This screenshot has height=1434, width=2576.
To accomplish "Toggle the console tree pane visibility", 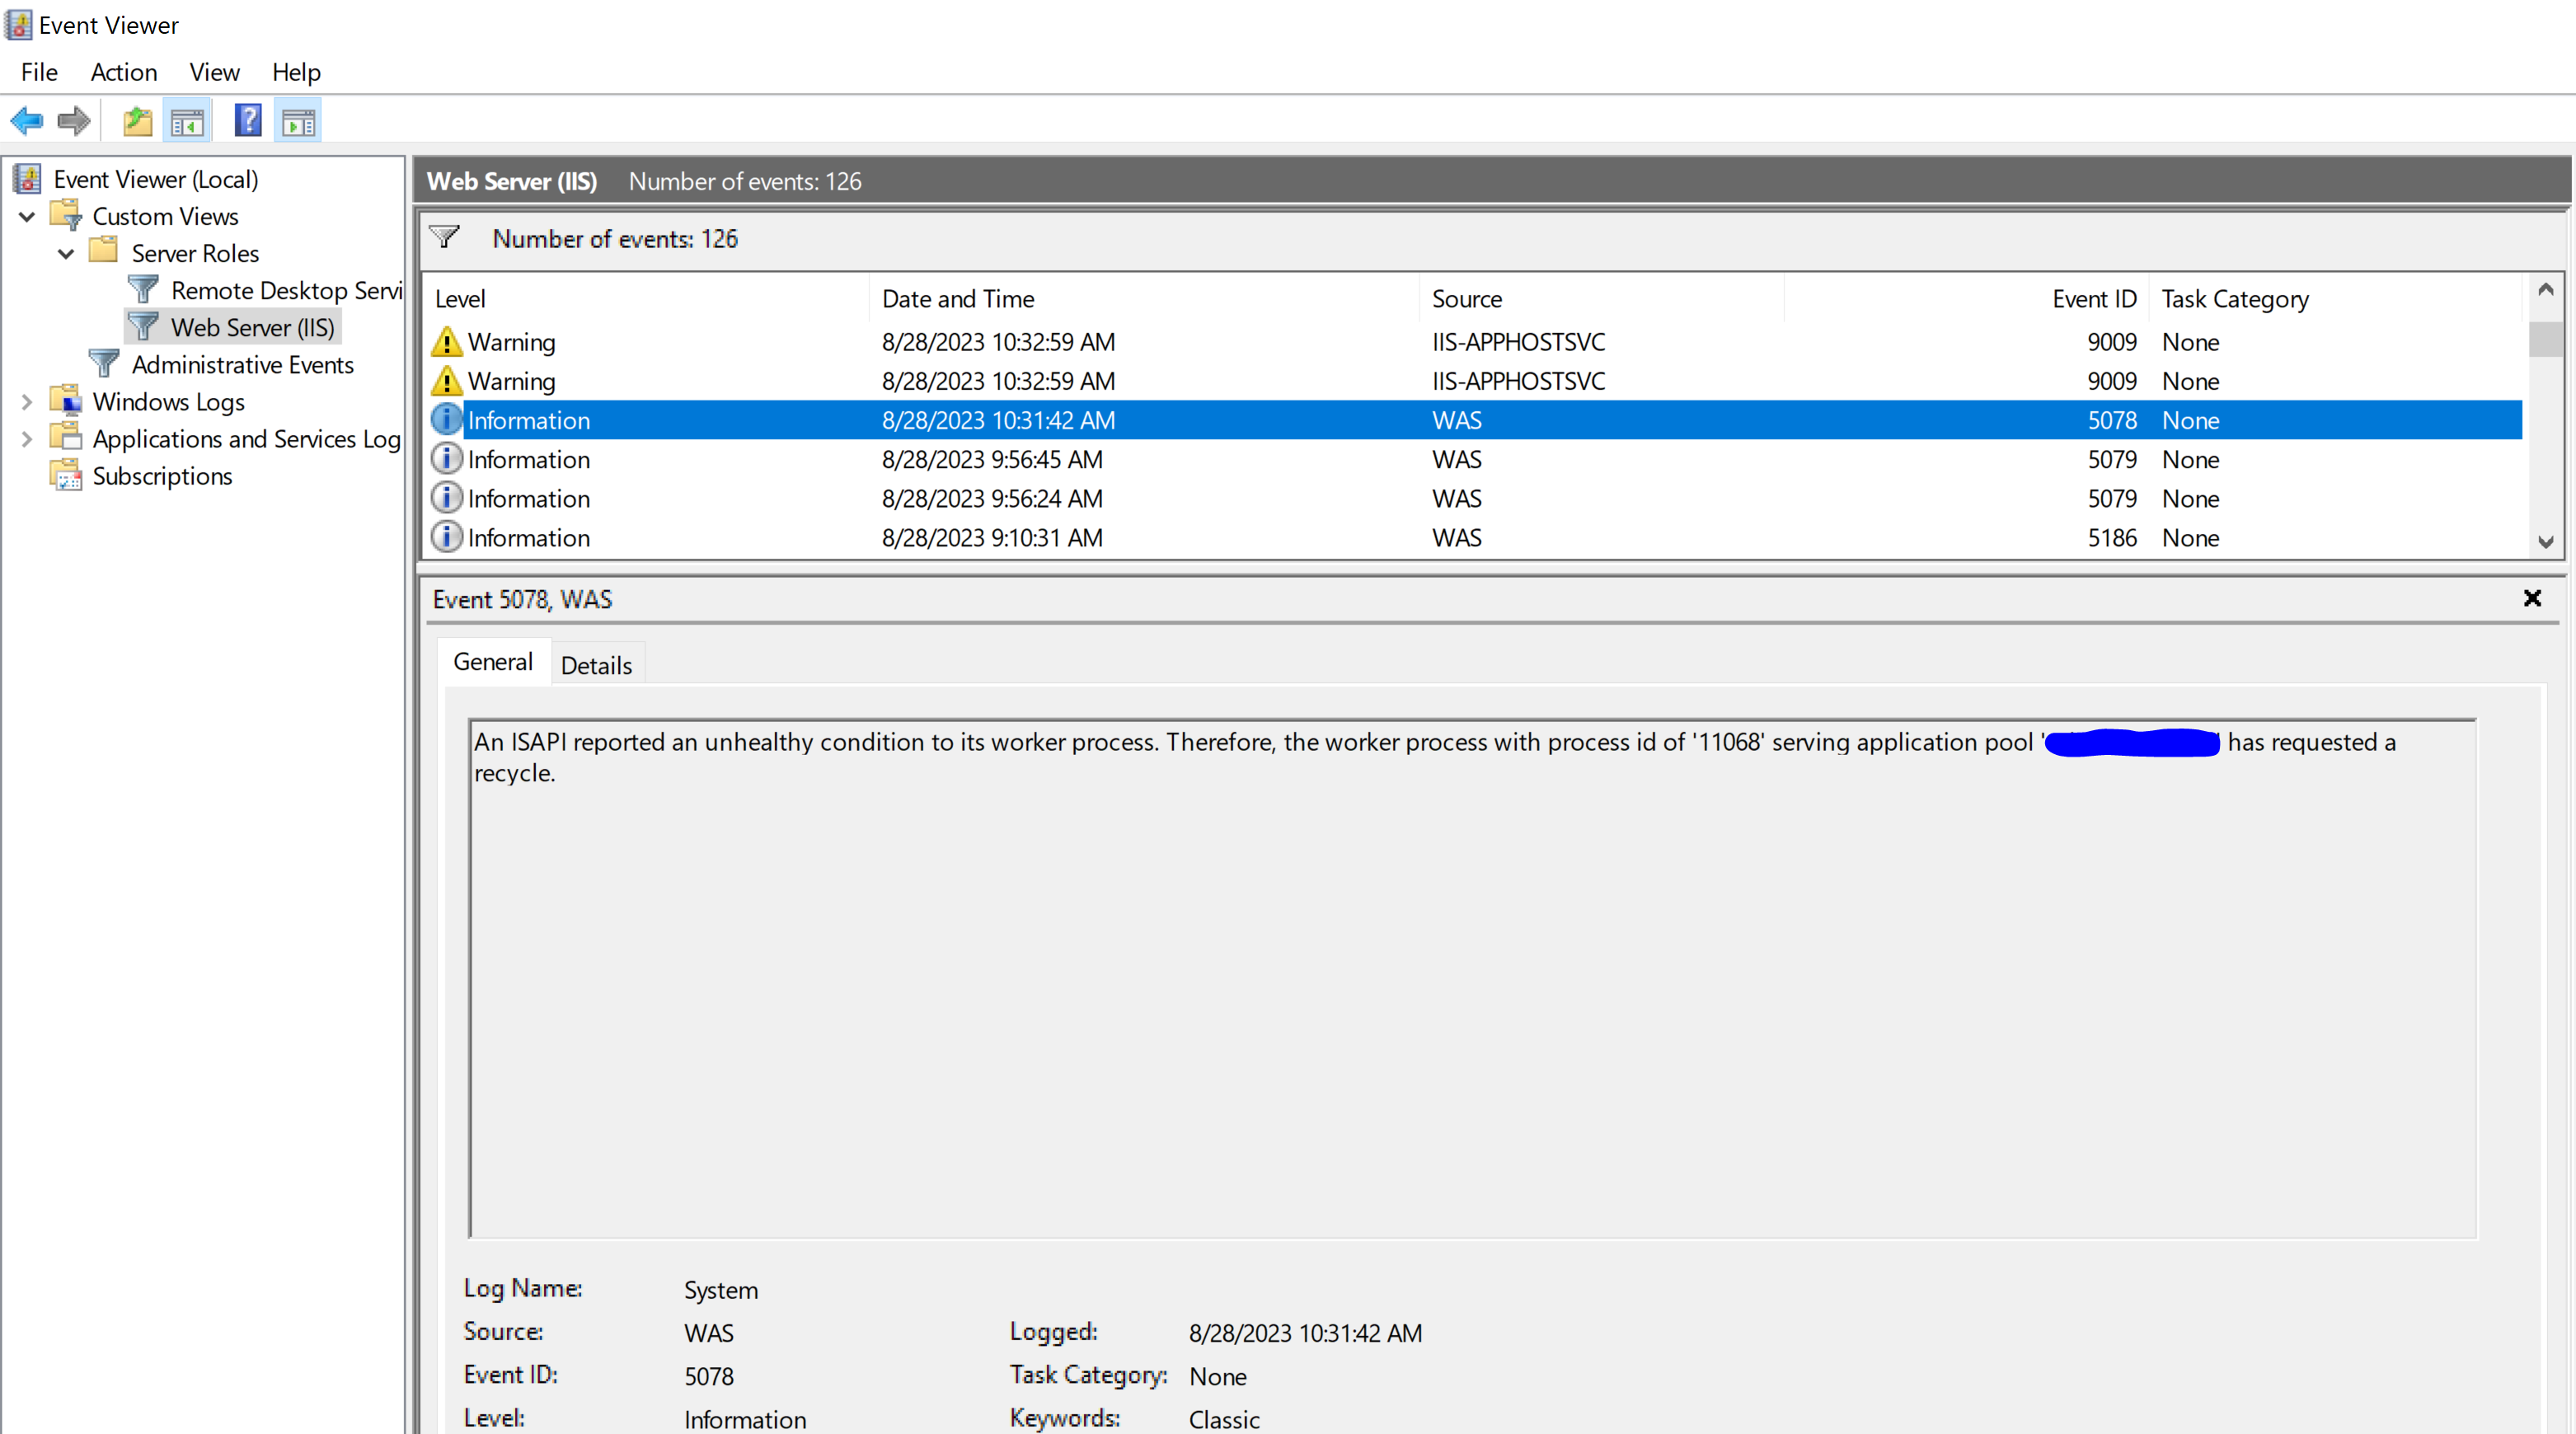I will point(187,120).
